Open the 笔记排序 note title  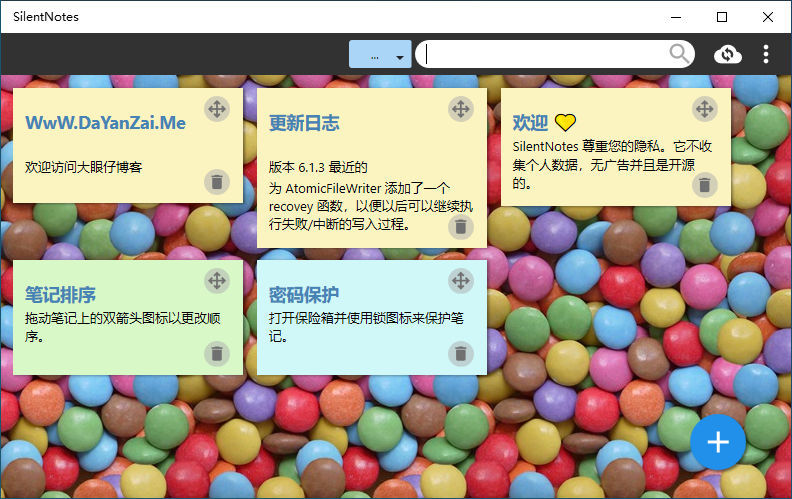[x=60, y=294]
